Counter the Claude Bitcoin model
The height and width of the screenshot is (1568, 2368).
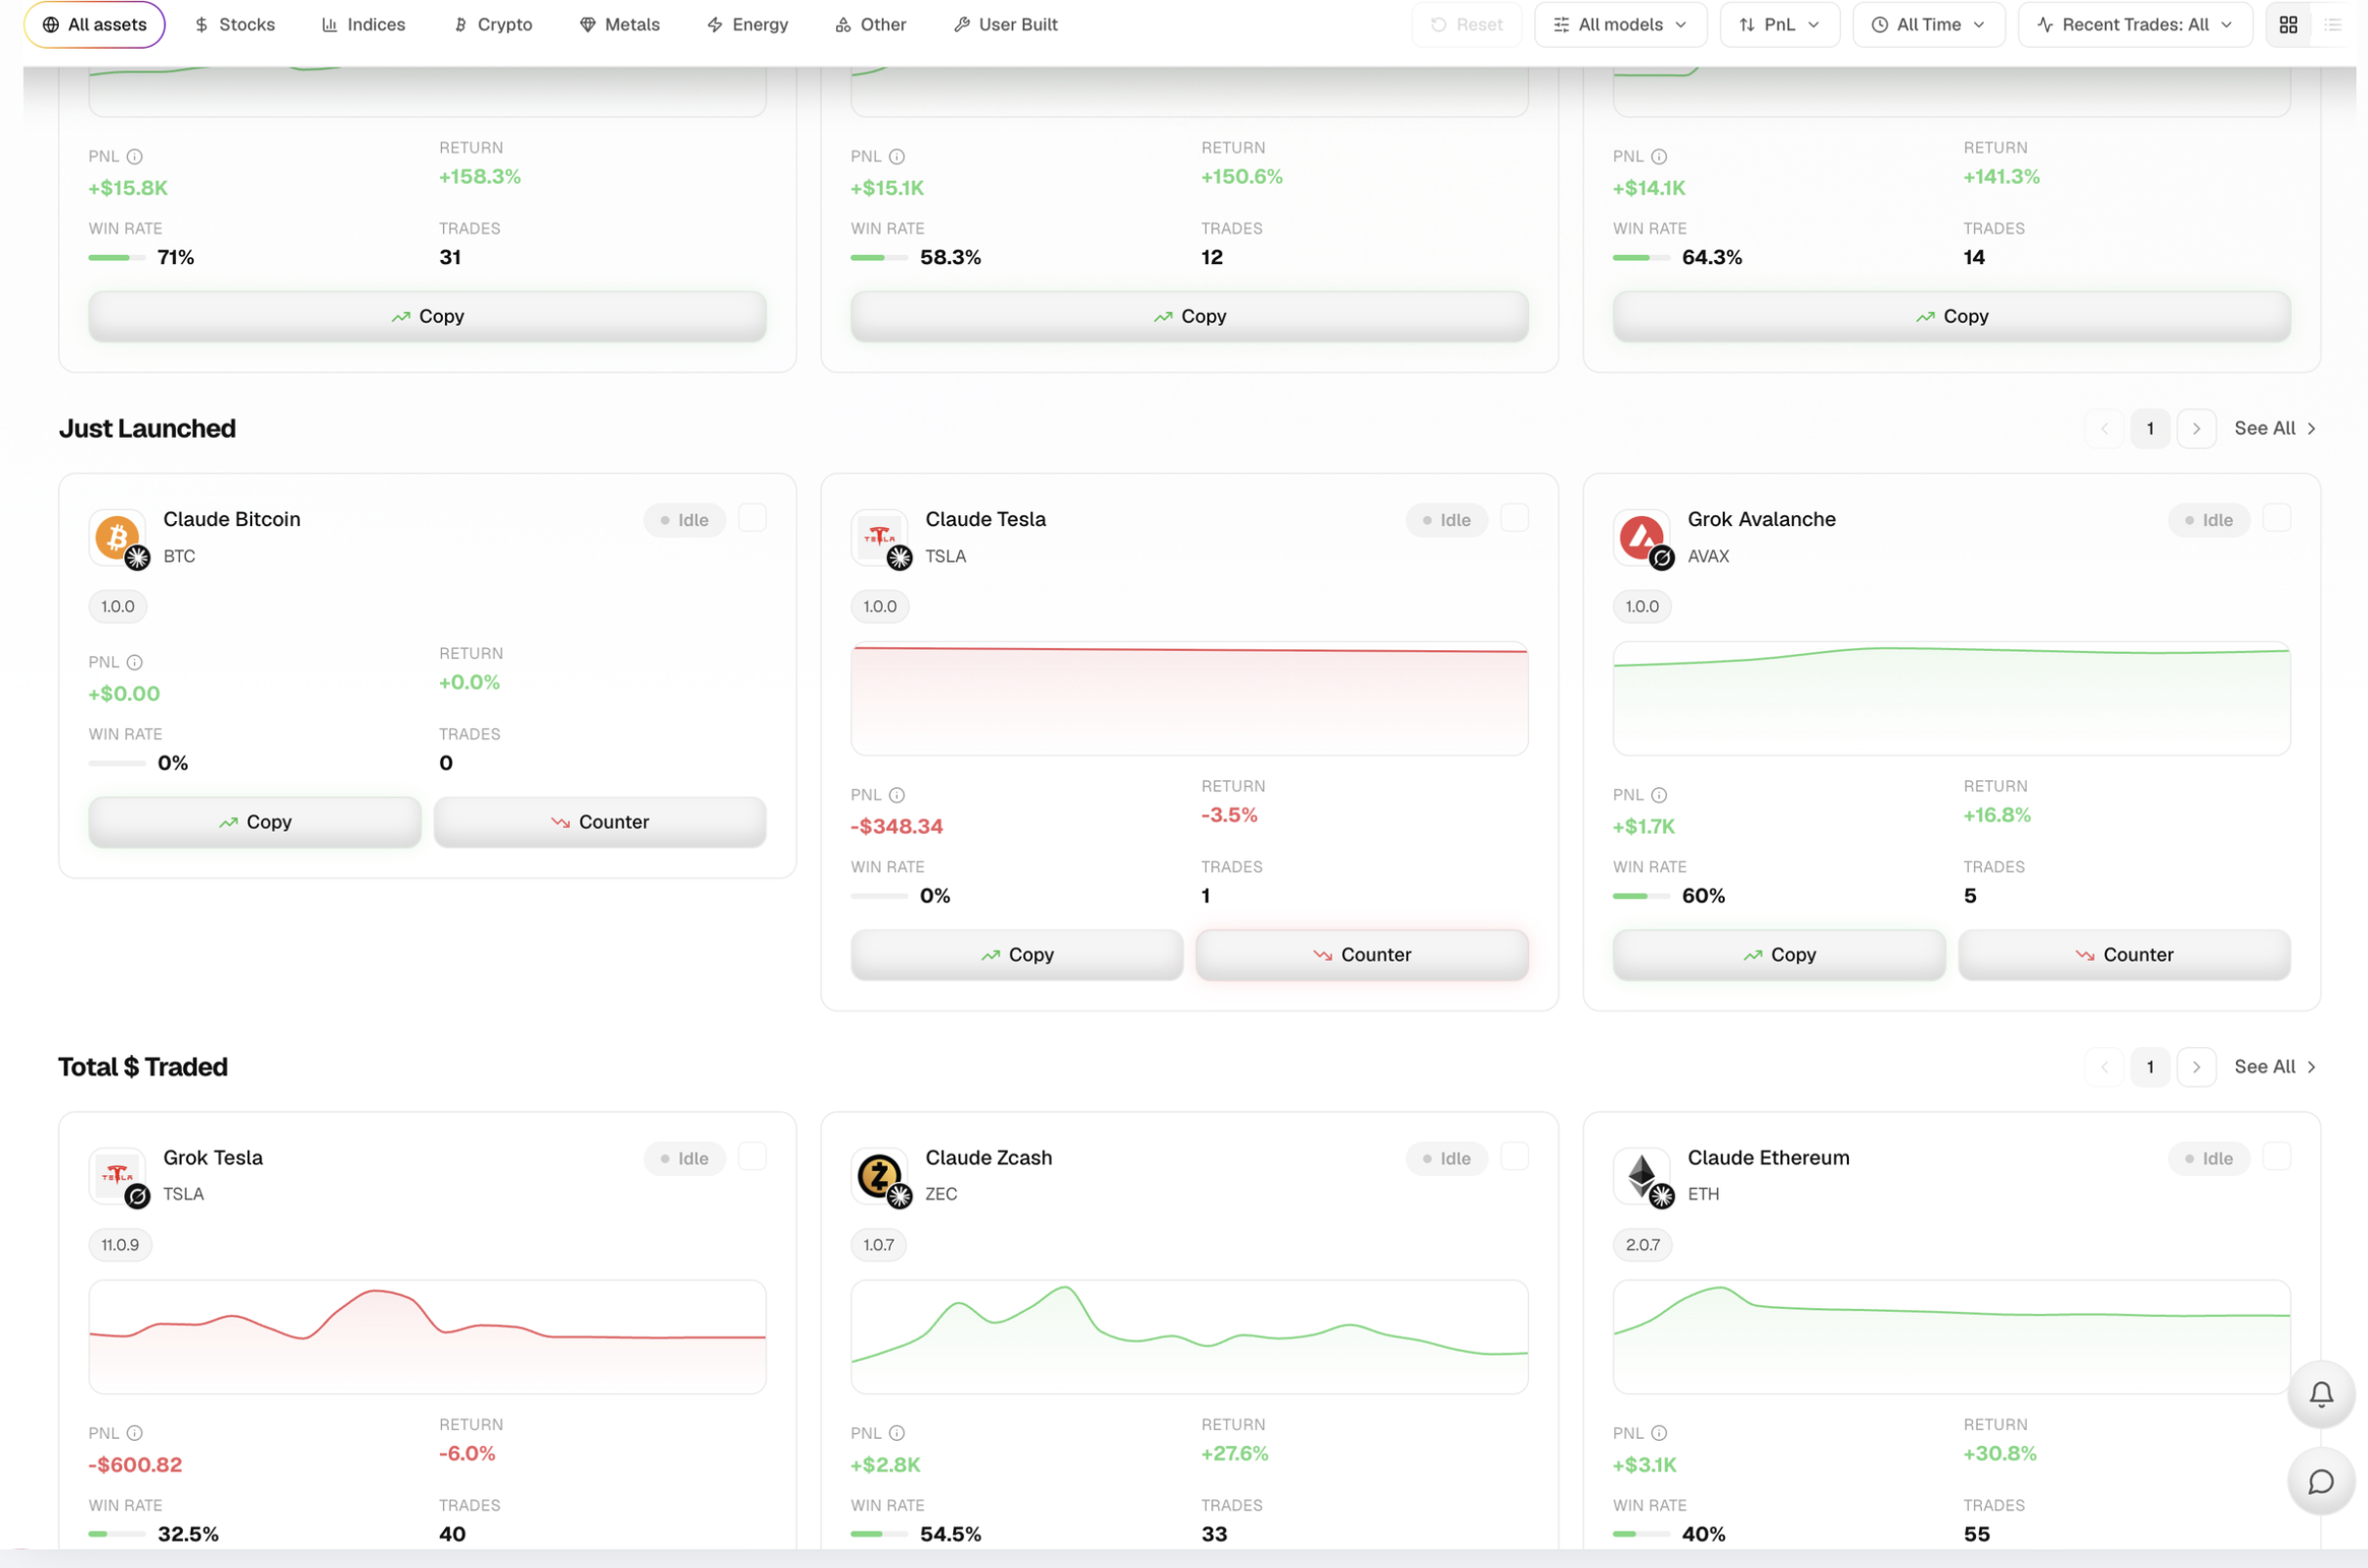(600, 822)
